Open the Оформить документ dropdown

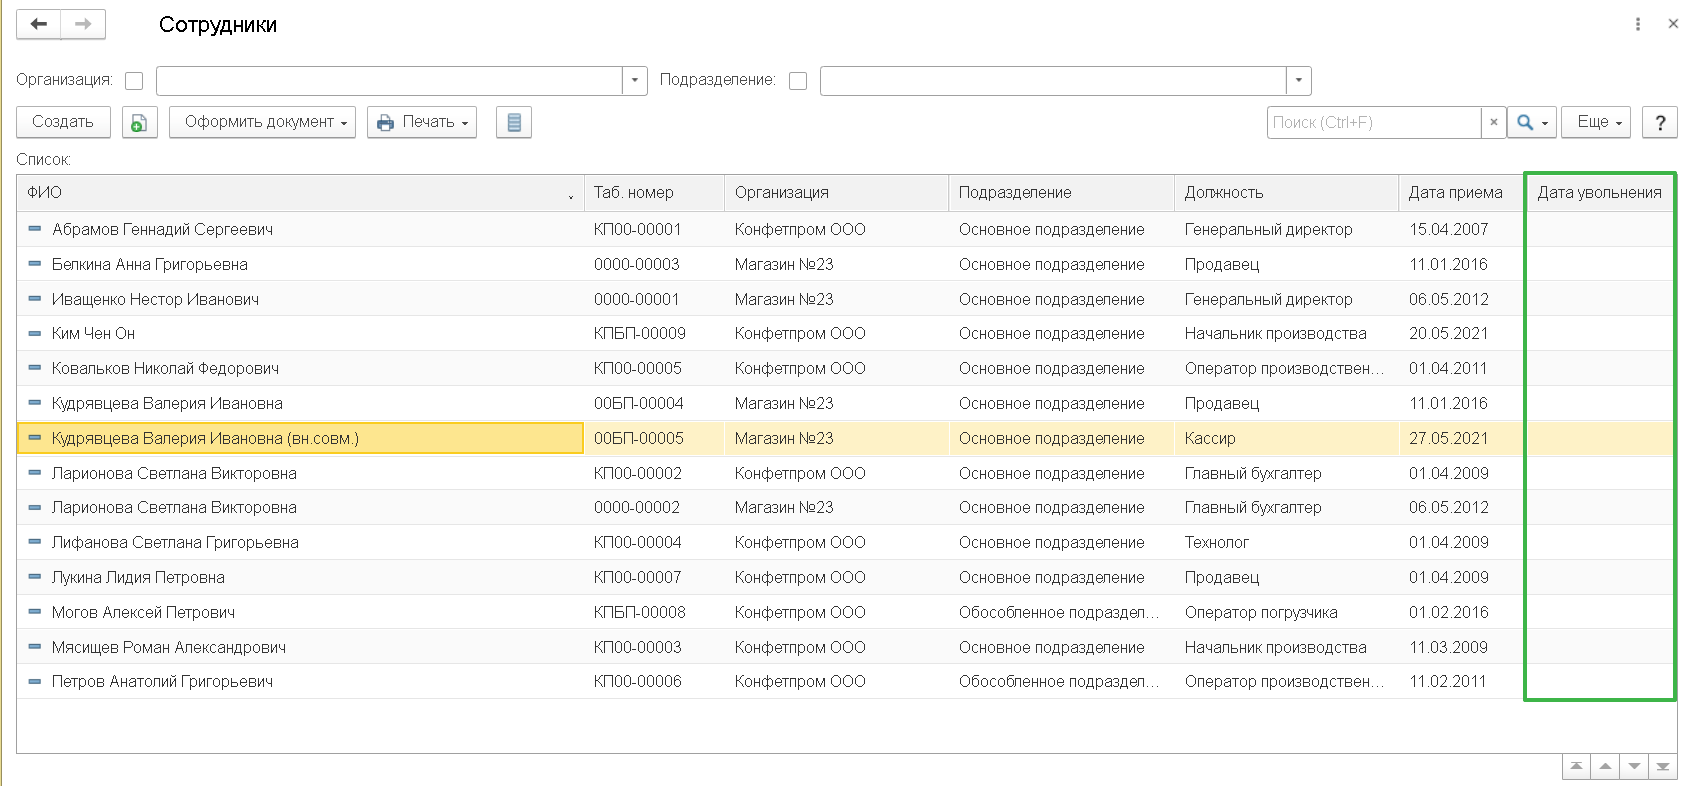click(262, 122)
